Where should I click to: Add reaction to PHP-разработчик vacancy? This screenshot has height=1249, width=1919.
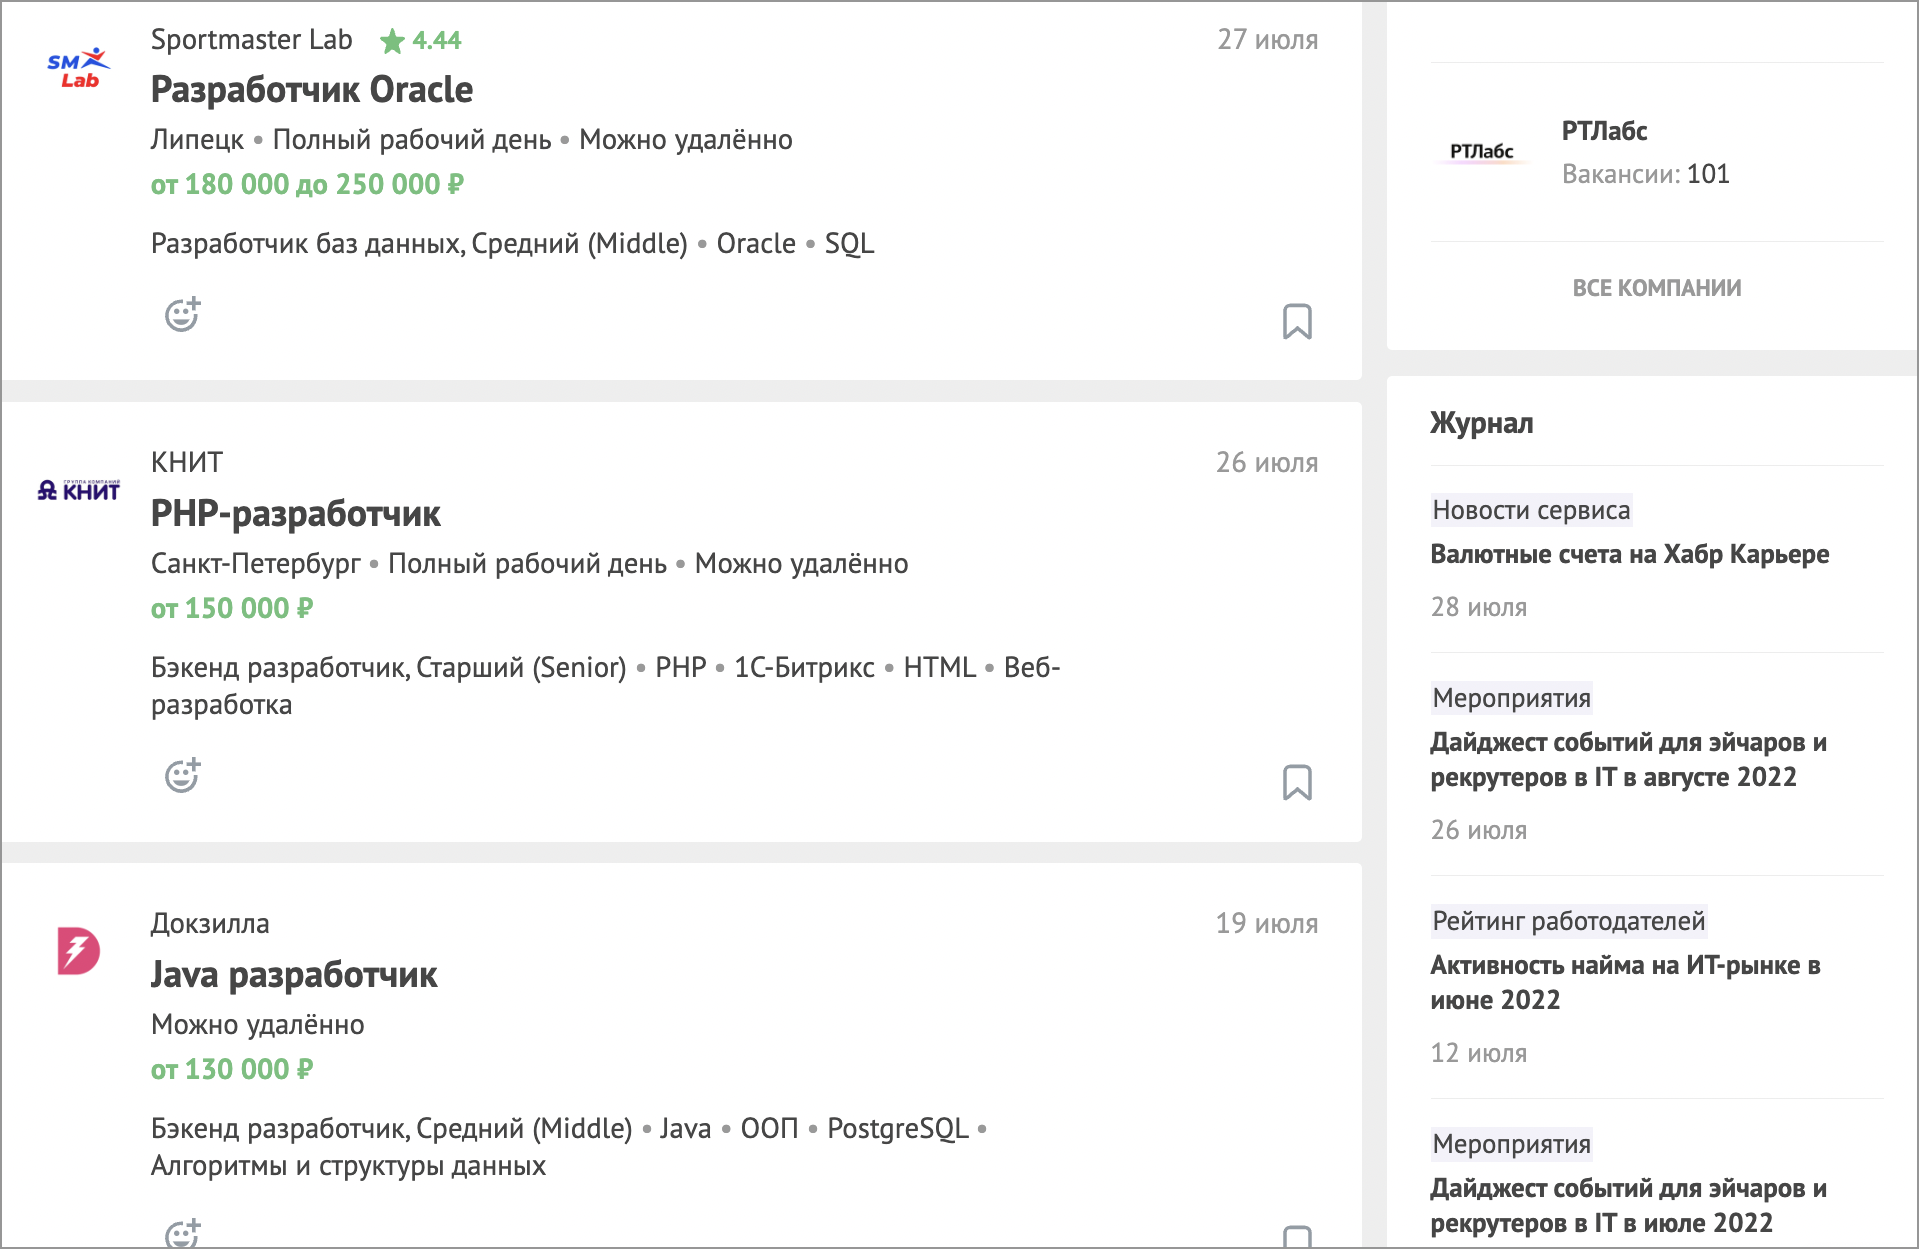point(182,775)
